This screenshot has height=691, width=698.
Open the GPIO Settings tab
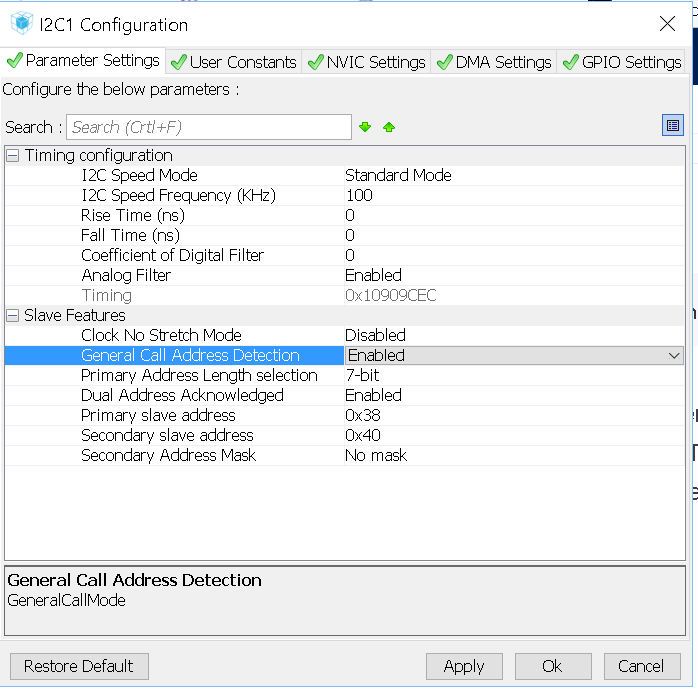[x=621, y=62]
